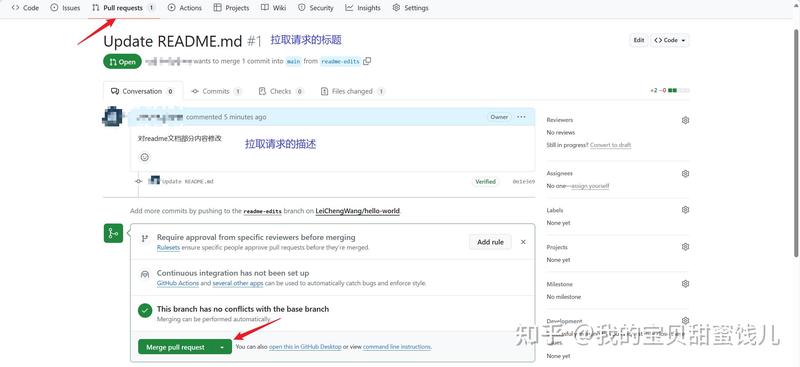This screenshot has height=367, width=800.
Task: Copy the readme-edits branch name icon
Action: point(367,61)
